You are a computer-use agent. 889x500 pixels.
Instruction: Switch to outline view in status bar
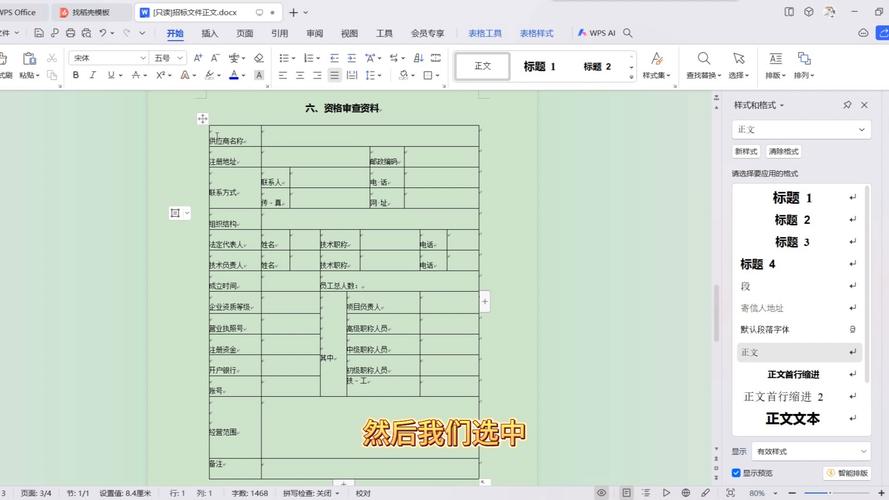tap(646, 493)
